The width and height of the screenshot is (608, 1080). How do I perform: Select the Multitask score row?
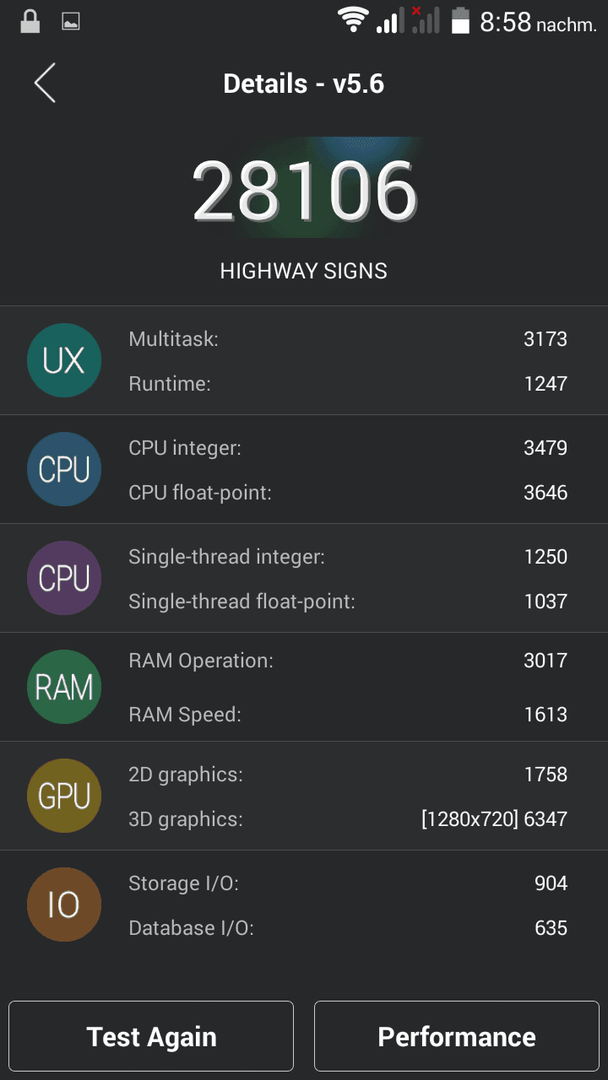(348, 339)
